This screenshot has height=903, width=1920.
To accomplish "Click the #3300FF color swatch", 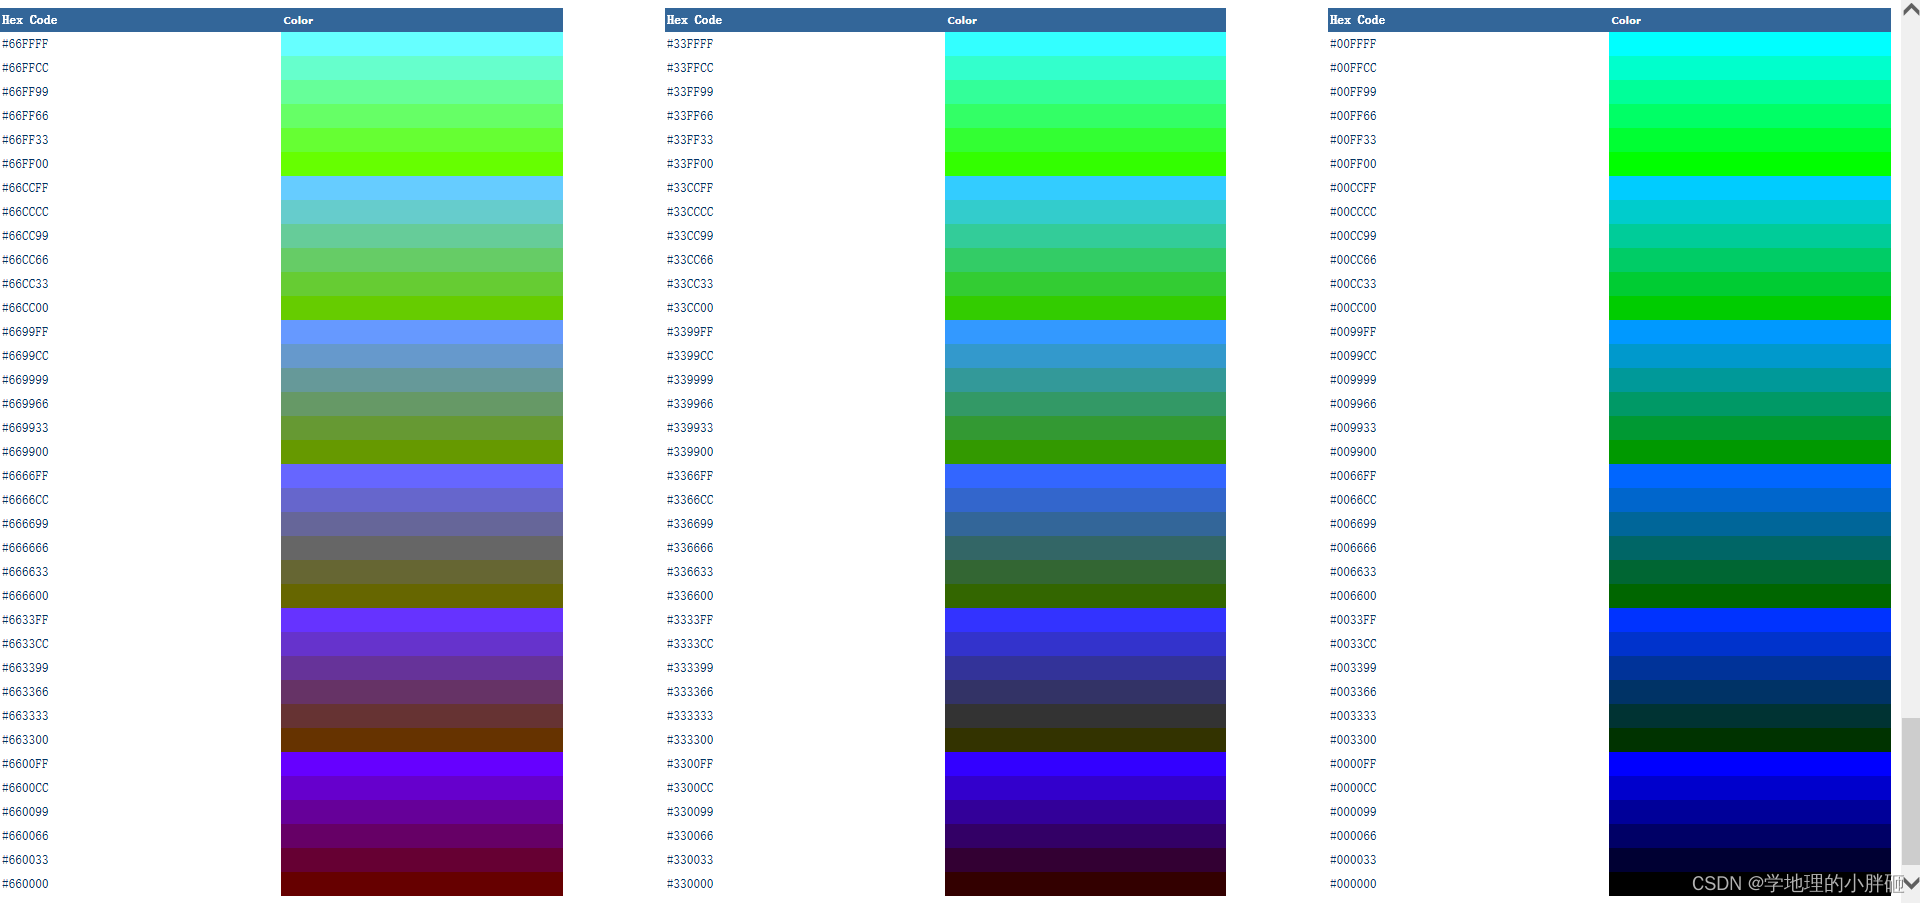I will (1085, 764).
